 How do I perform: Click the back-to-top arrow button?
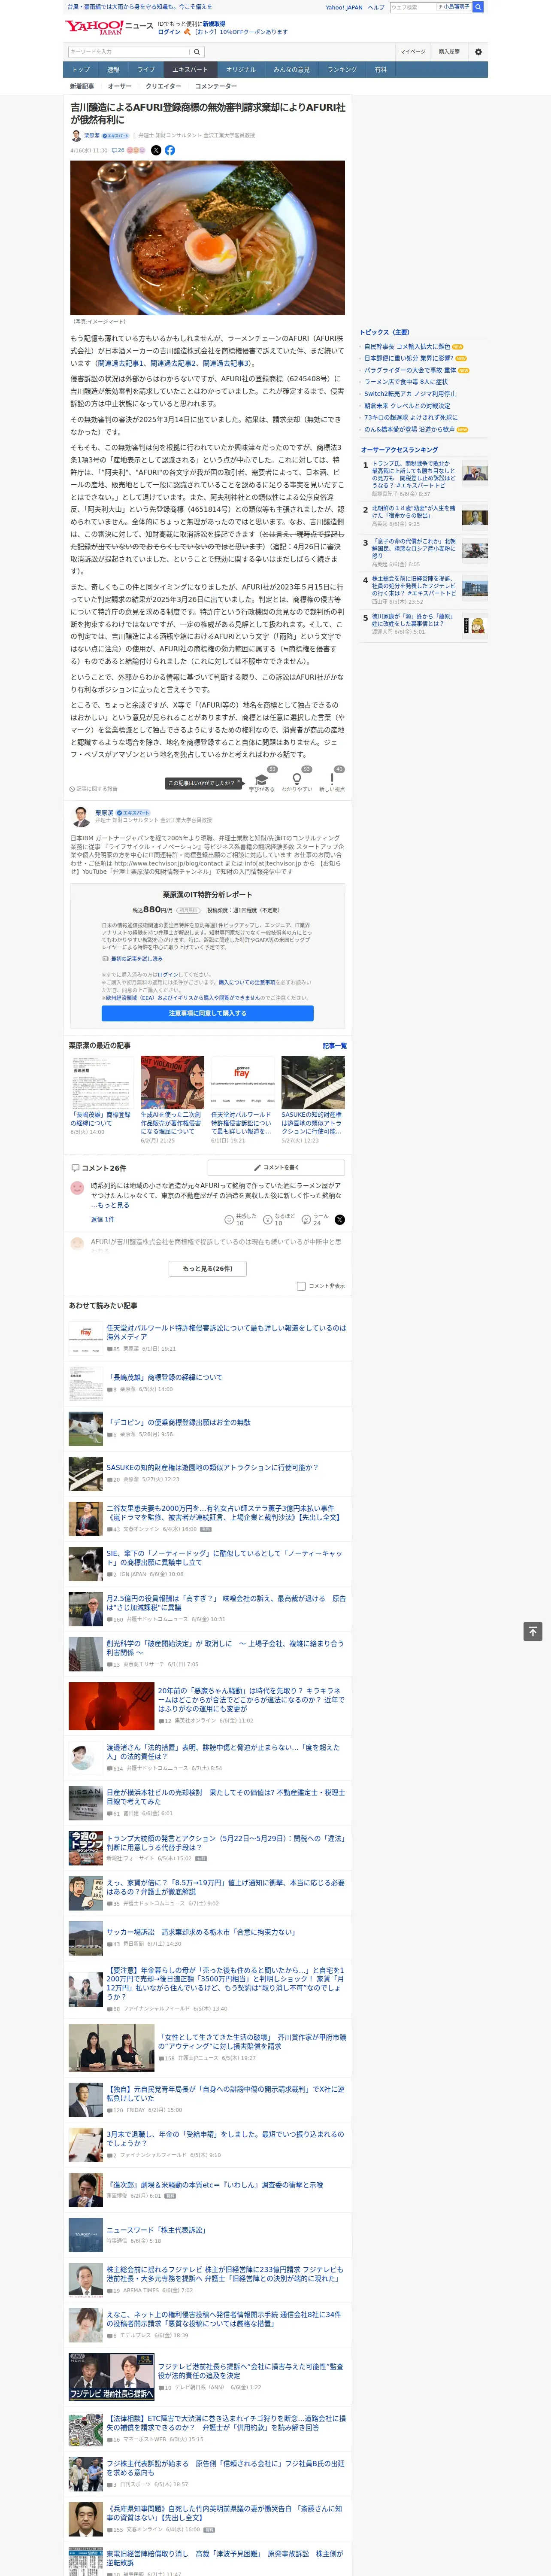(533, 1631)
